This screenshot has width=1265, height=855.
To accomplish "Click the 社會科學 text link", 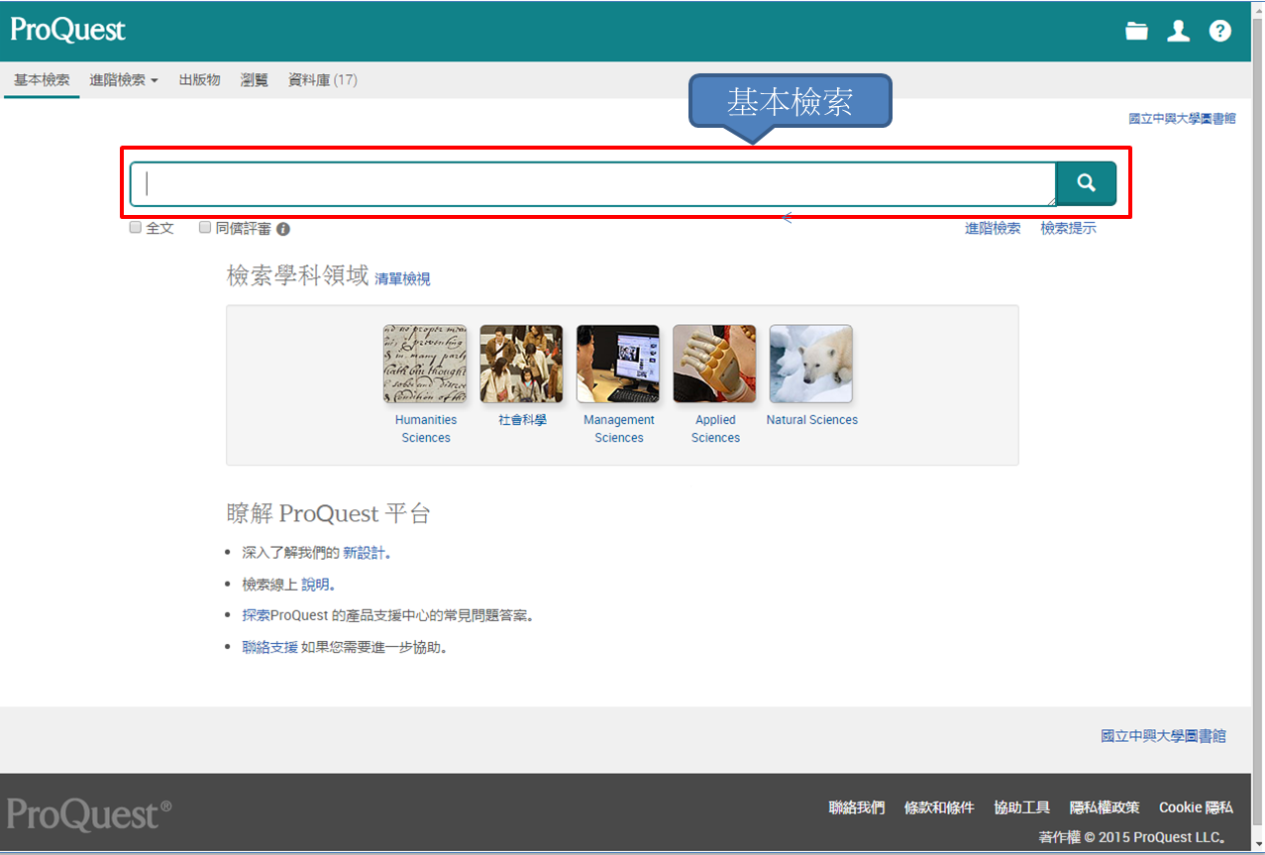I will coord(523,420).
